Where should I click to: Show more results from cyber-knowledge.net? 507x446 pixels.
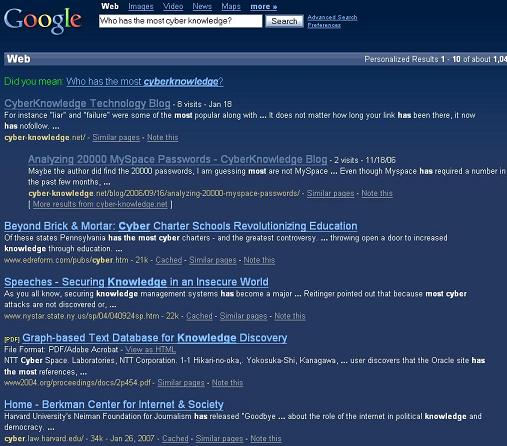pos(100,204)
